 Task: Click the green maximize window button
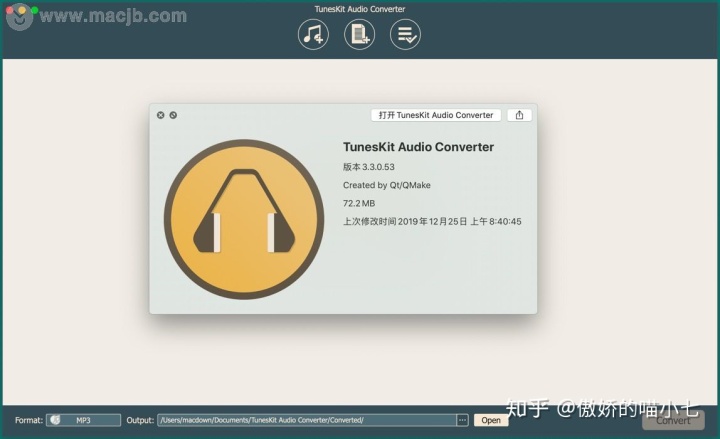pyautogui.click(x=34, y=10)
